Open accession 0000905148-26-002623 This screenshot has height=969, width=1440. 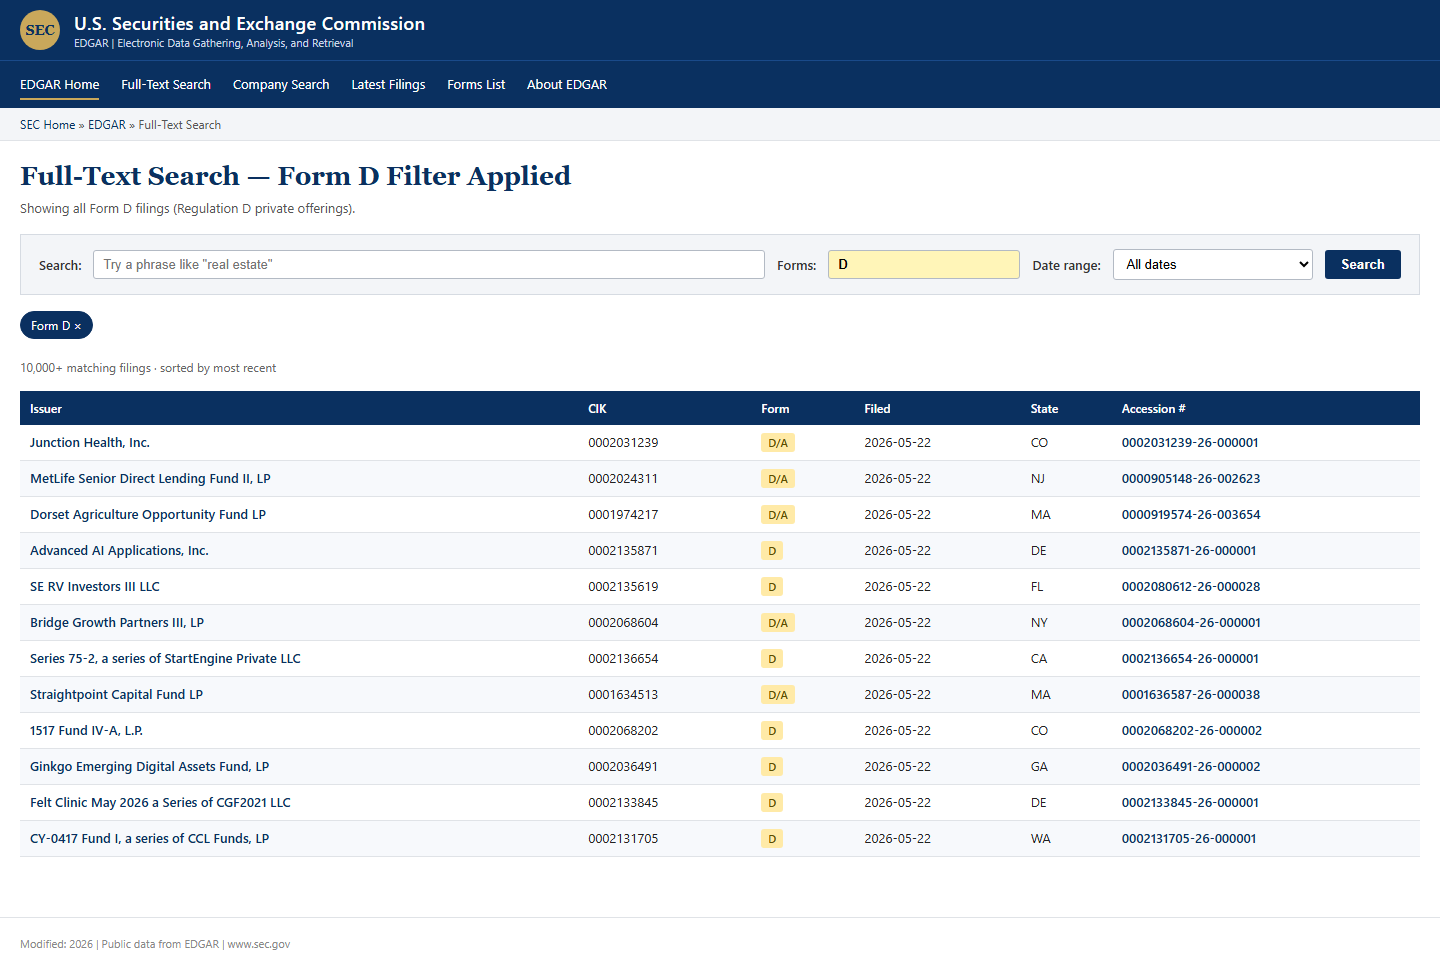click(x=1191, y=479)
